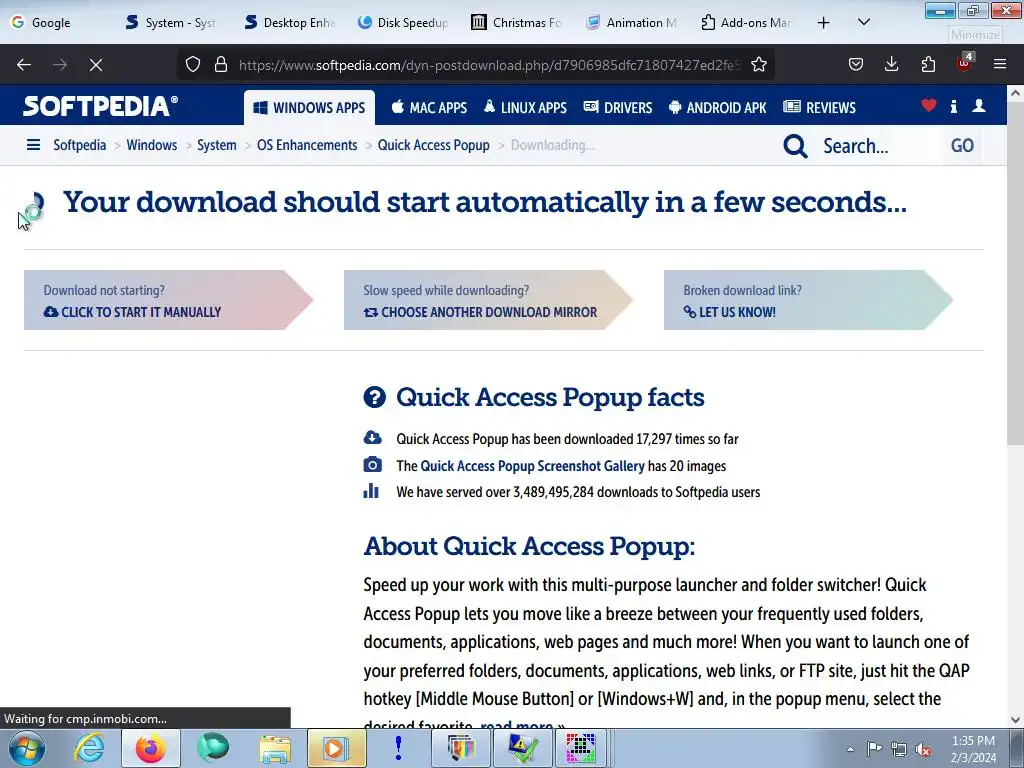Screen dimensions: 1024x768
Task: Click the red heart favorites icon
Action: point(929,105)
